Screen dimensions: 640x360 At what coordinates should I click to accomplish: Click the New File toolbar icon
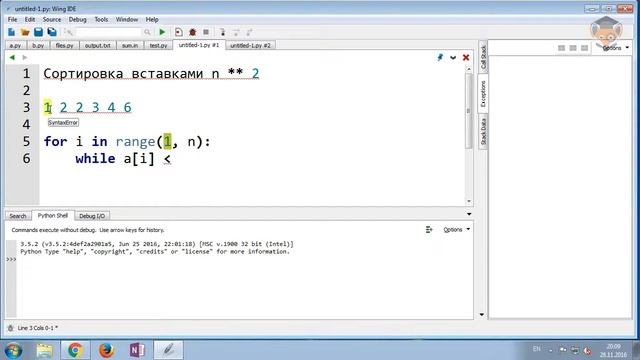tap(11, 32)
